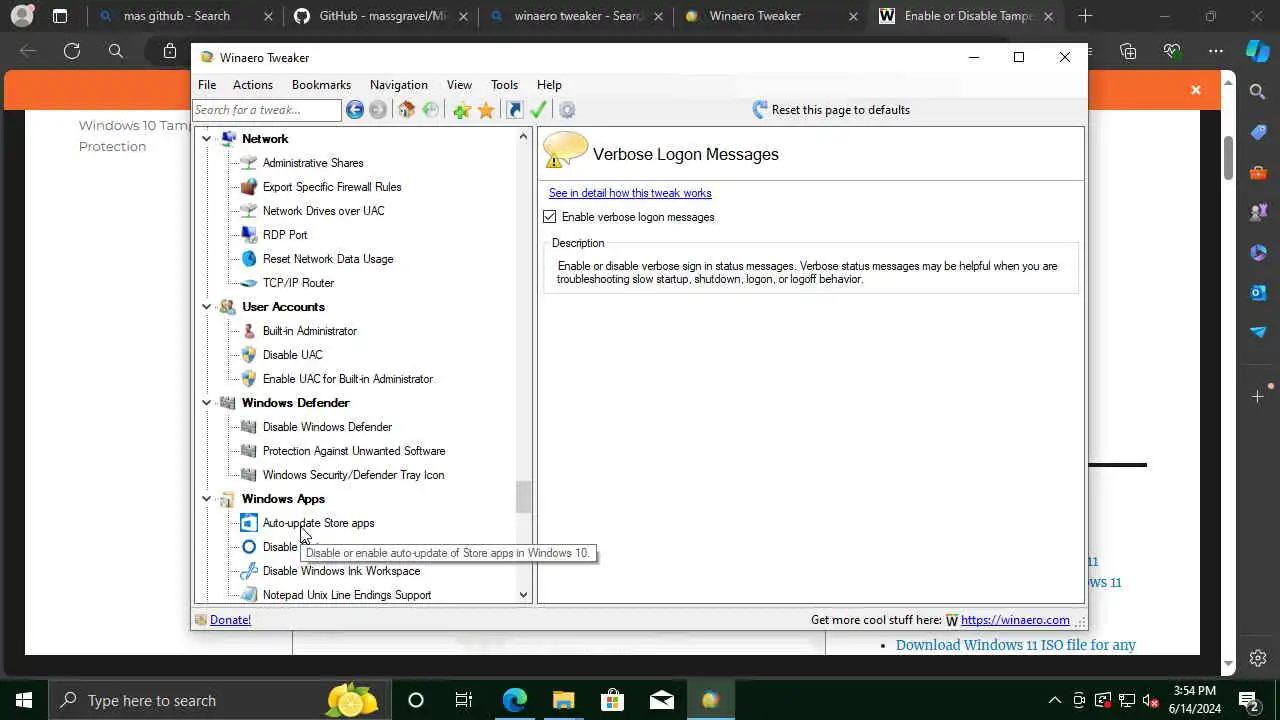Click Microsoft Edge in the taskbar

514,700
